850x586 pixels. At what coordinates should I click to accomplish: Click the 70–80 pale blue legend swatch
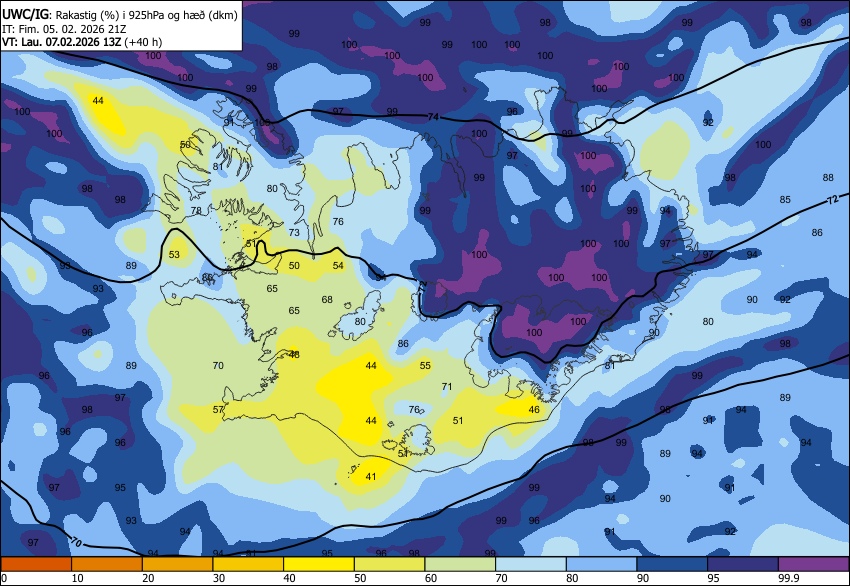tap(531, 564)
